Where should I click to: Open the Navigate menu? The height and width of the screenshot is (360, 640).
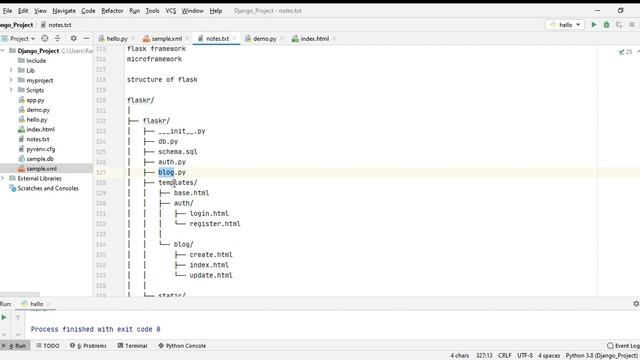(64, 11)
